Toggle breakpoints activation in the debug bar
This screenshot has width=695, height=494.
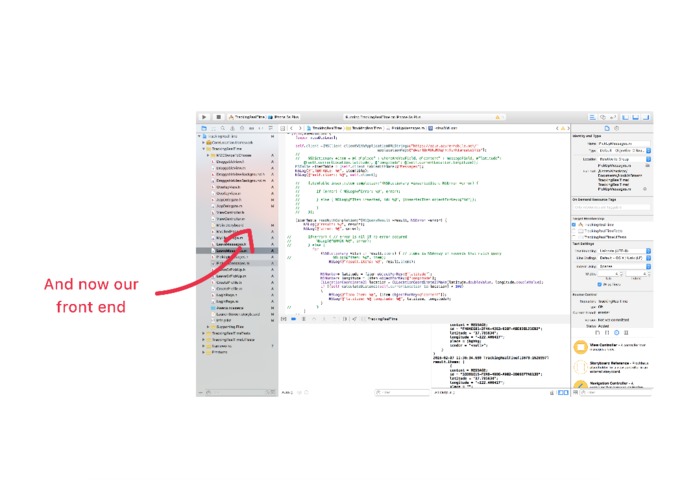[293, 319]
